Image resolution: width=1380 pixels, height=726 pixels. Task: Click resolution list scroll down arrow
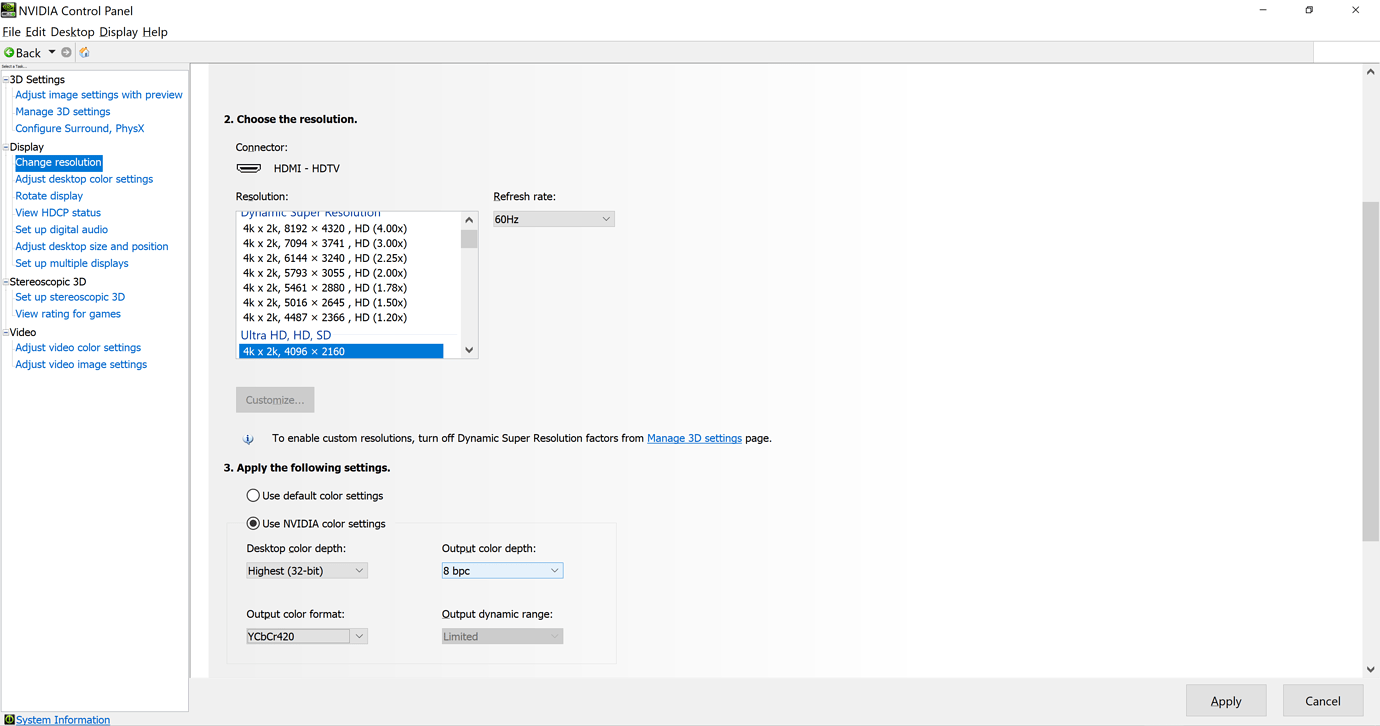coord(469,350)
